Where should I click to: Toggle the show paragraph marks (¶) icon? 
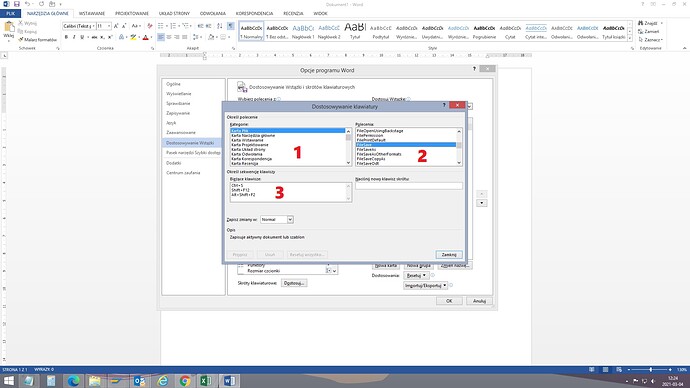231,26
